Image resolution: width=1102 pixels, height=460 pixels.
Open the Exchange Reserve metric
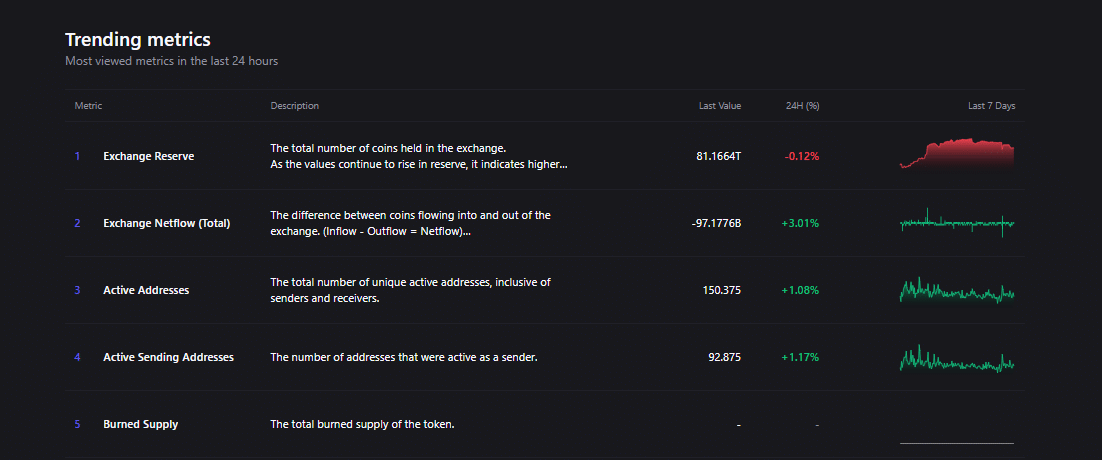pyautogui.click(x=148, y=157)
